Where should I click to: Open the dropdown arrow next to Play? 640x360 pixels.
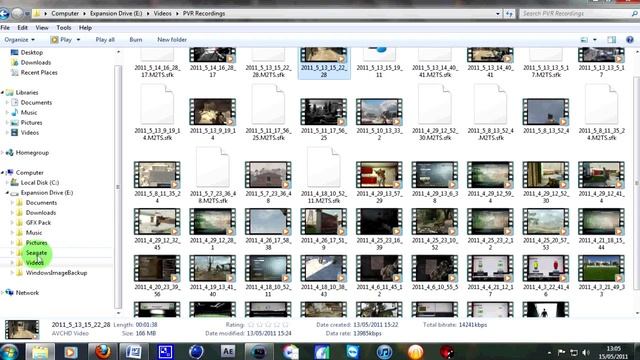(x=78, y=40)
